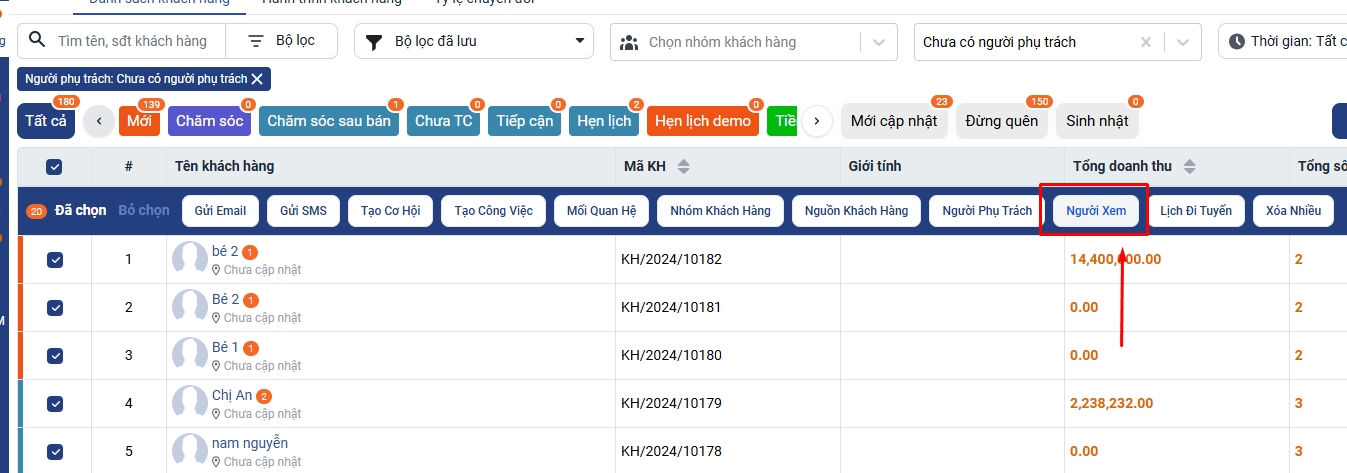Screen dimensions: 1347x473
Task: Click avatar of customer nam nguyễn
Action: (x=190, y=451)
